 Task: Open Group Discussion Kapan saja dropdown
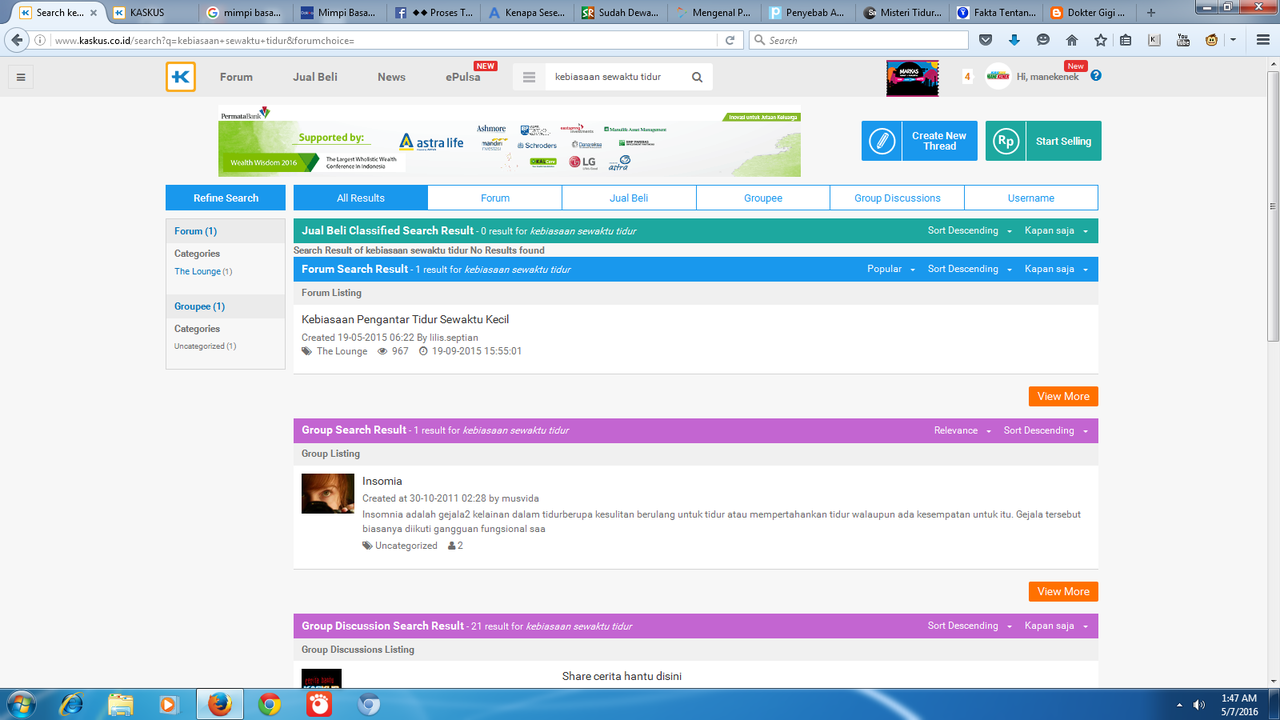1056,626
